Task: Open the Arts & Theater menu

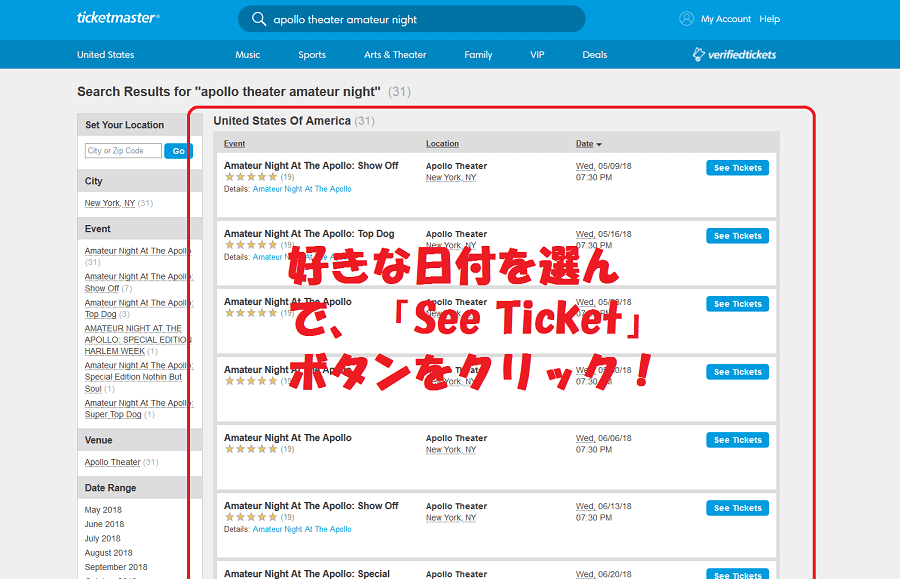Action: (395, 55)
